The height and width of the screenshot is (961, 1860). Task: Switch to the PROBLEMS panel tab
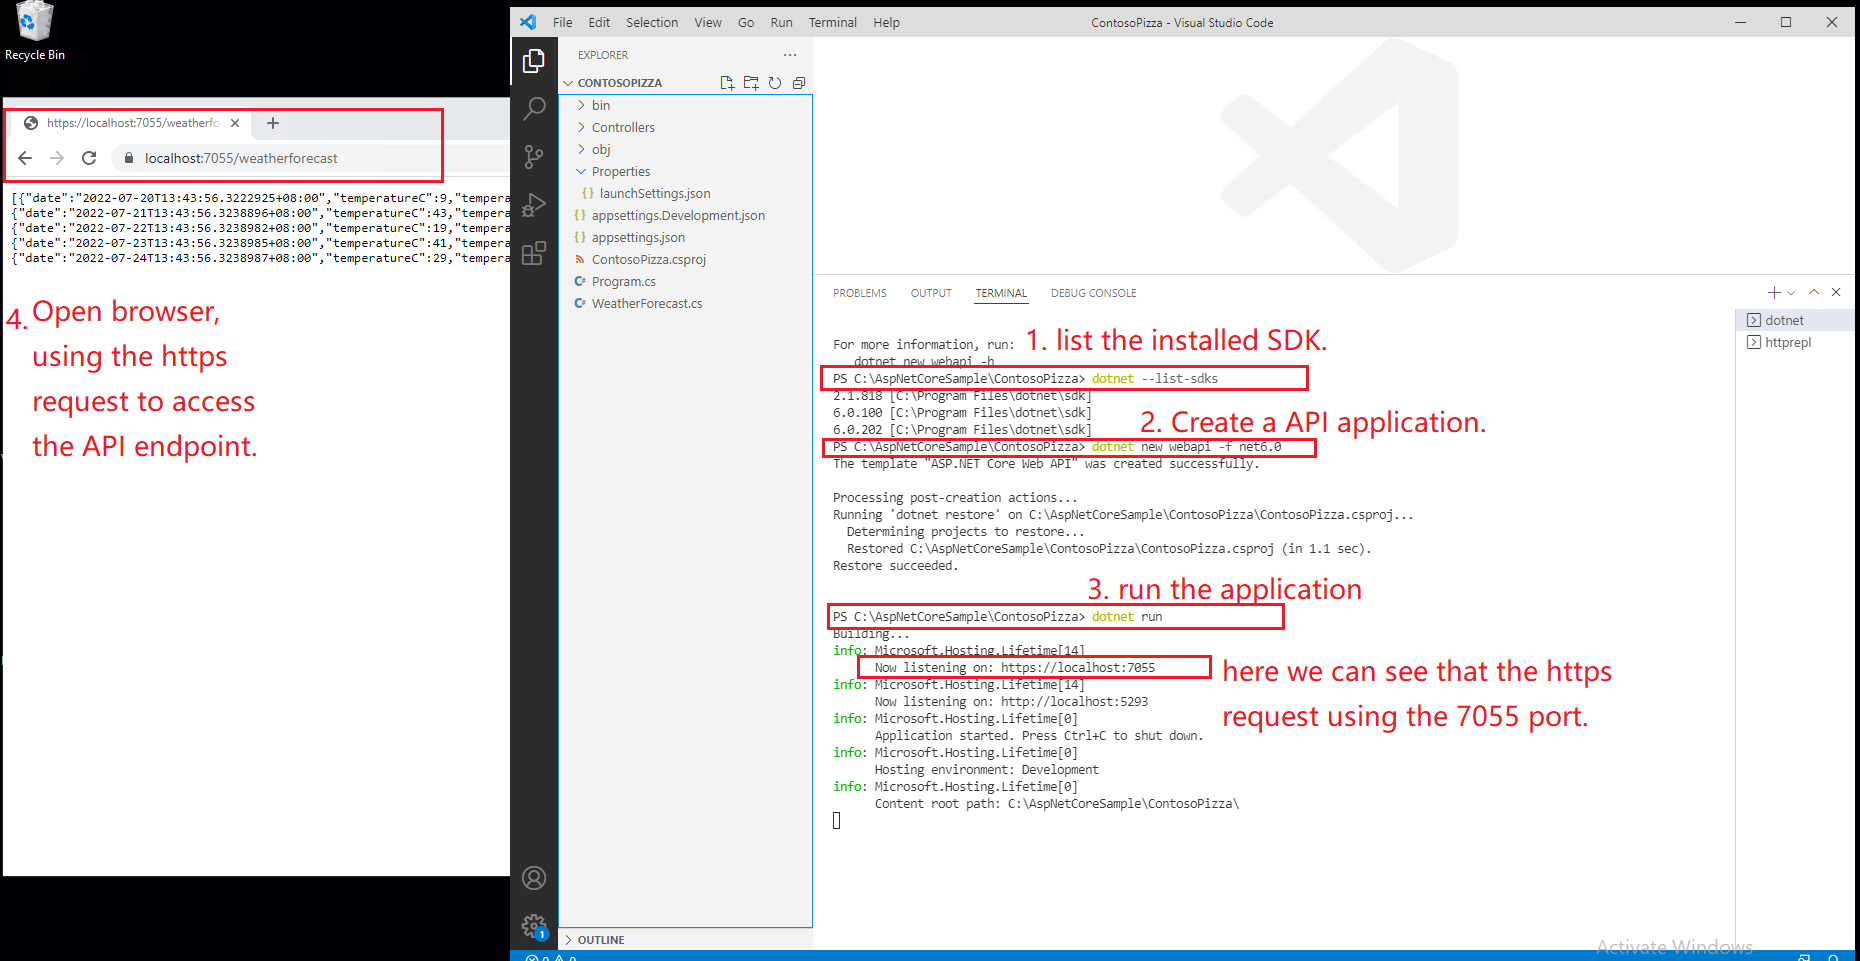[860, 293]
